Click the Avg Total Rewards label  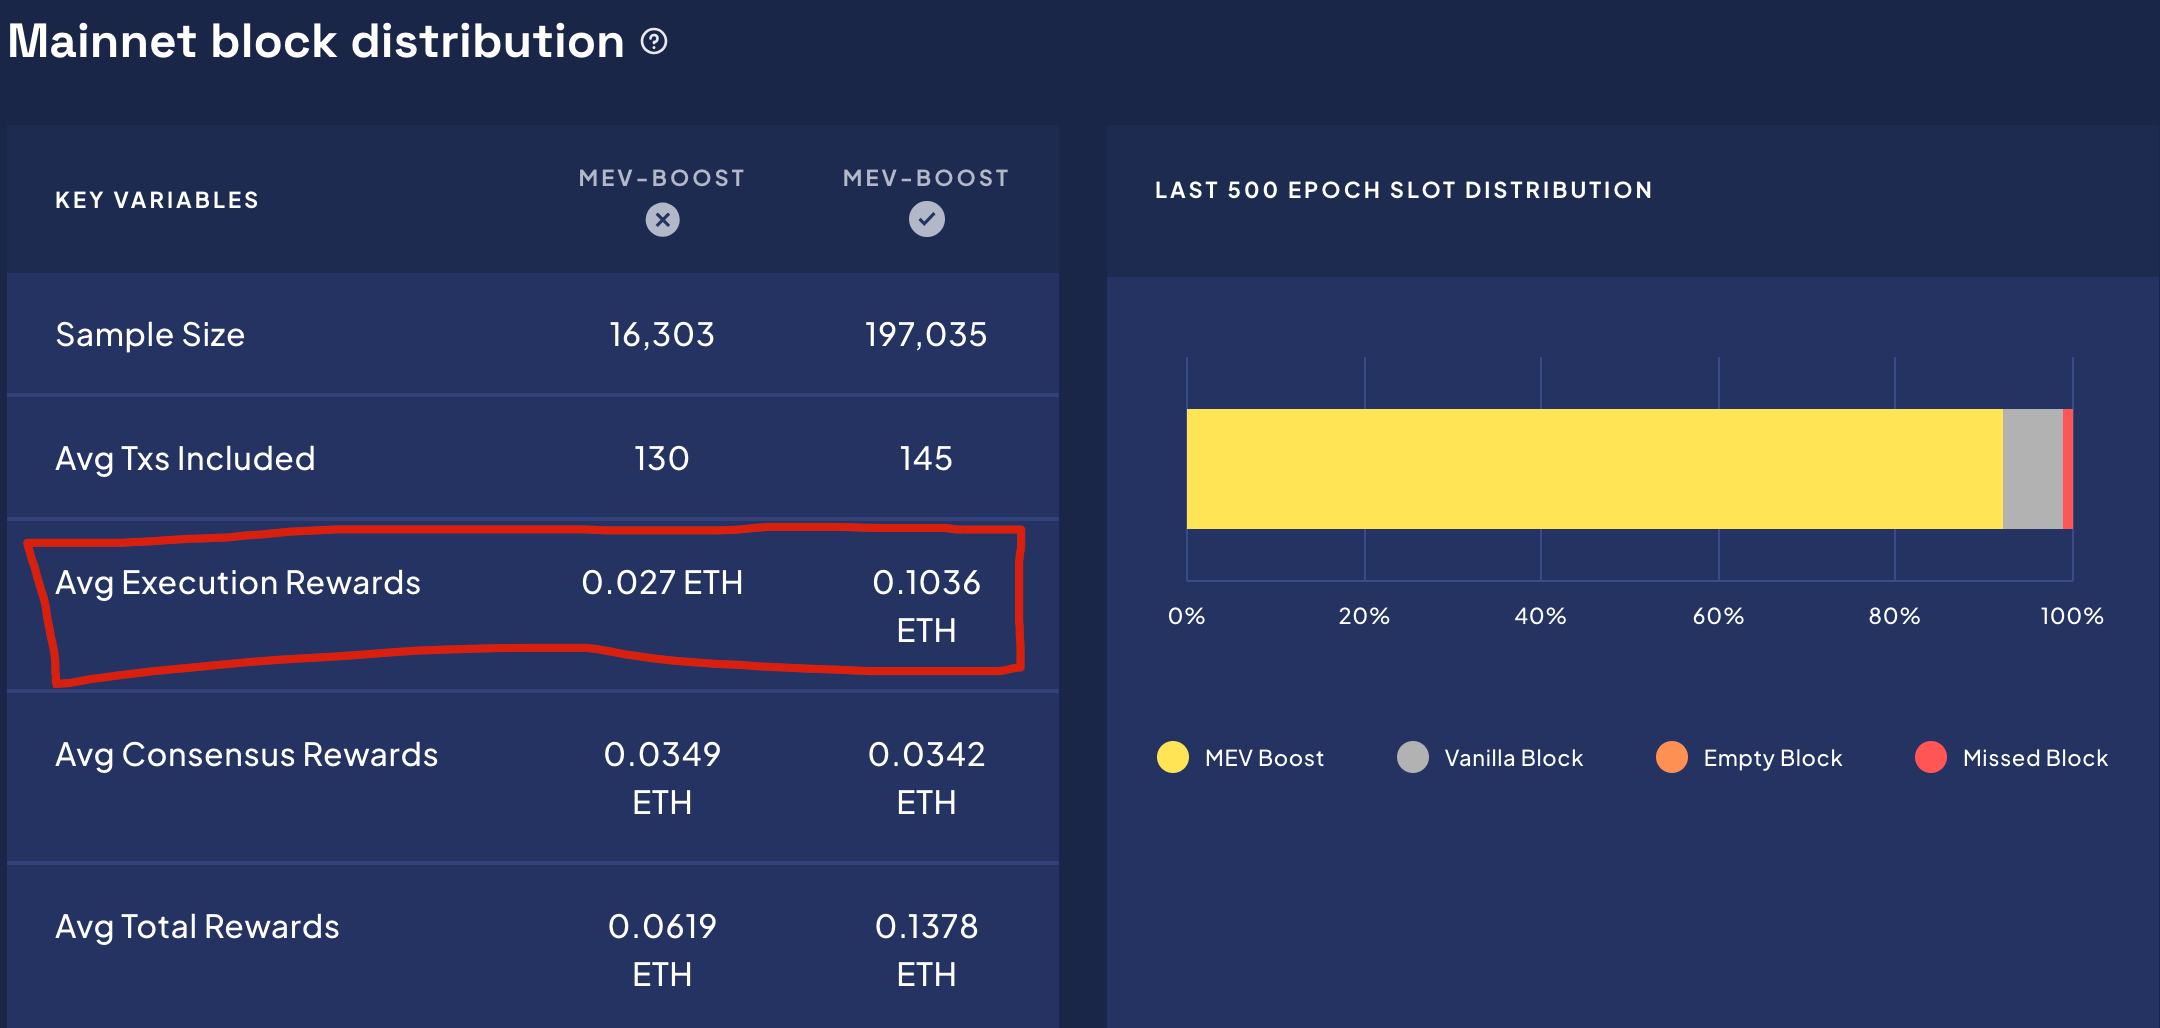click(197, 927)
